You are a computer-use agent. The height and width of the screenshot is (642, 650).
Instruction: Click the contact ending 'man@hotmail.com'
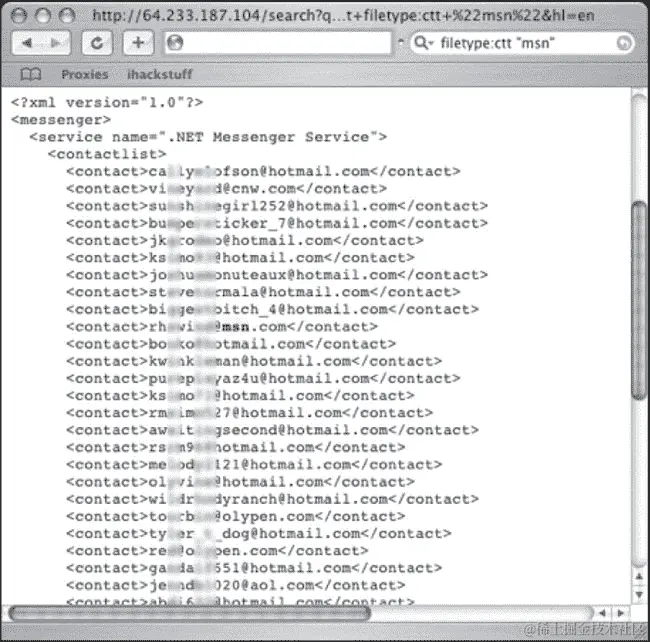tap(254, 361)
